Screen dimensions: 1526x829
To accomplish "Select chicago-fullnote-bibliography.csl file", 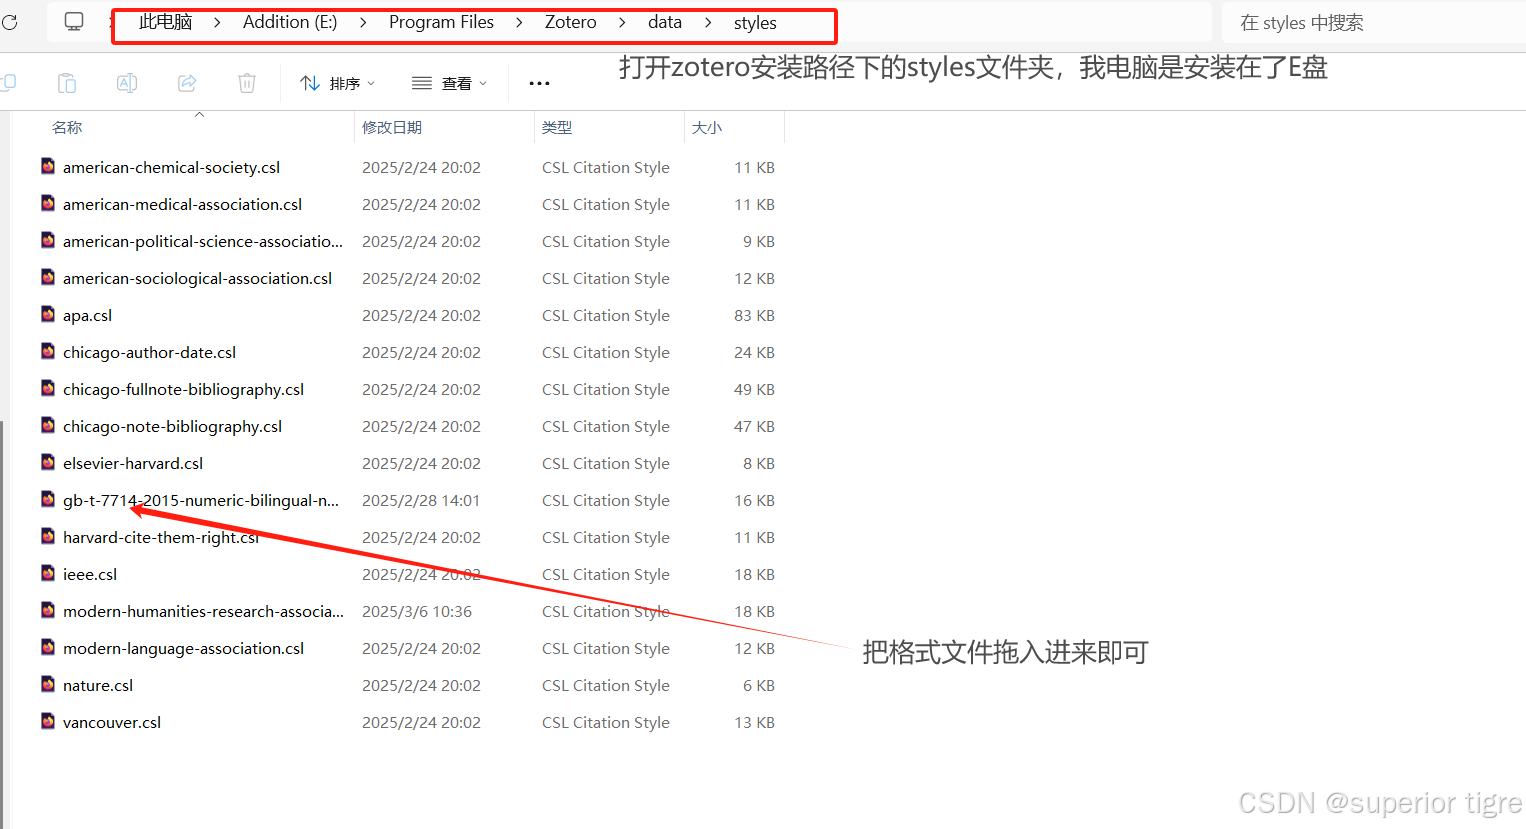I will (x=183, y=390).
